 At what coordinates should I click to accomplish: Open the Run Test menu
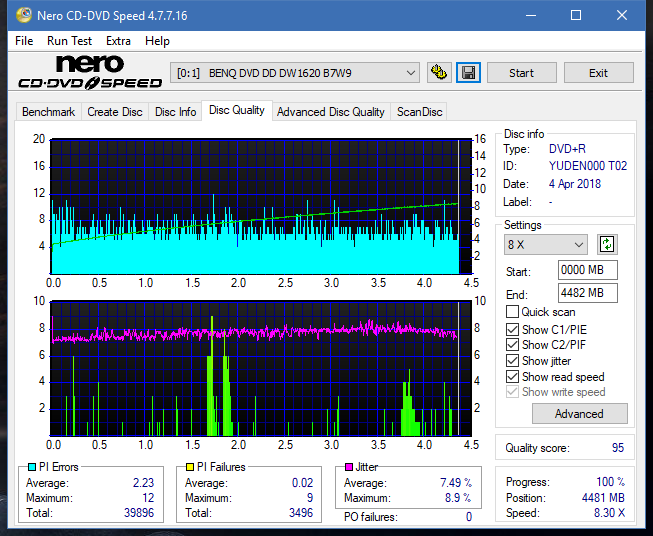(x=69, y=41)
